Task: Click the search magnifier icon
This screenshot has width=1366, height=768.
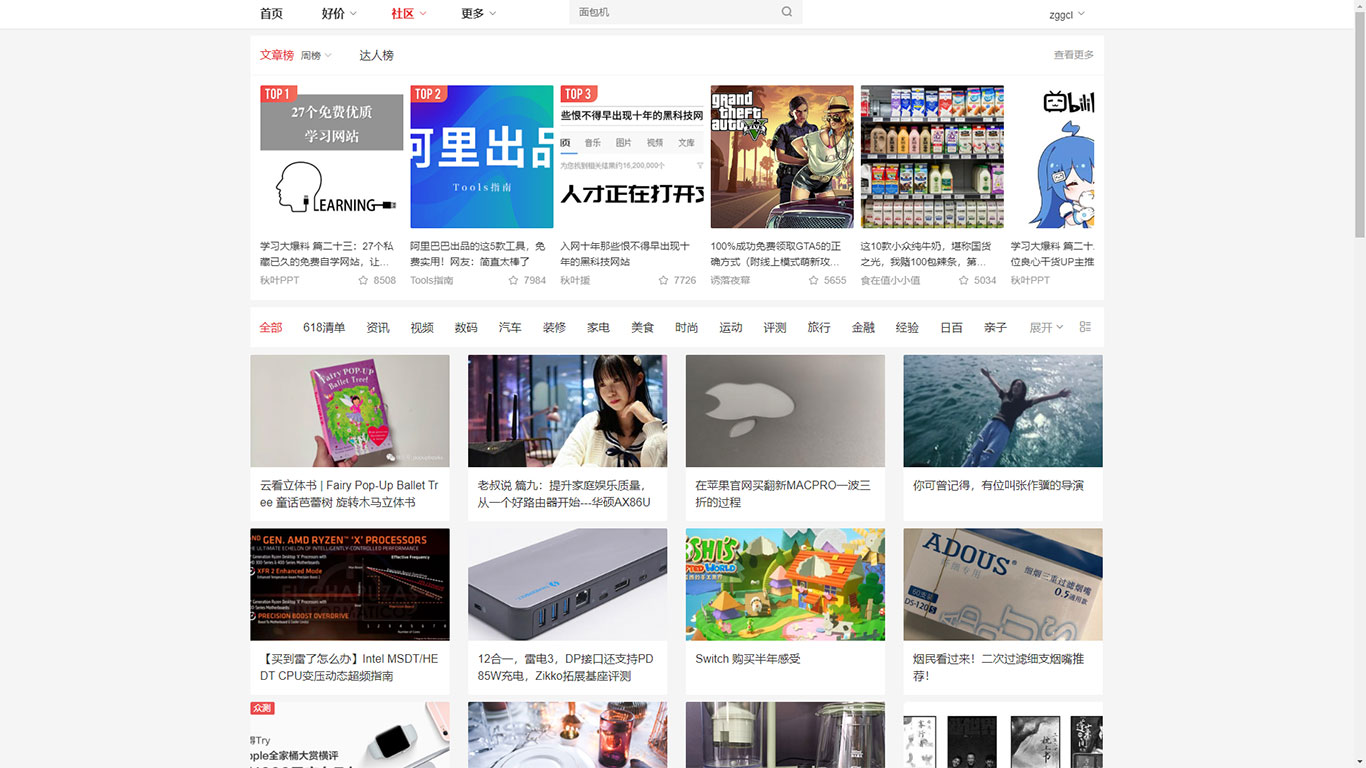Action: (x=787, y=12)
